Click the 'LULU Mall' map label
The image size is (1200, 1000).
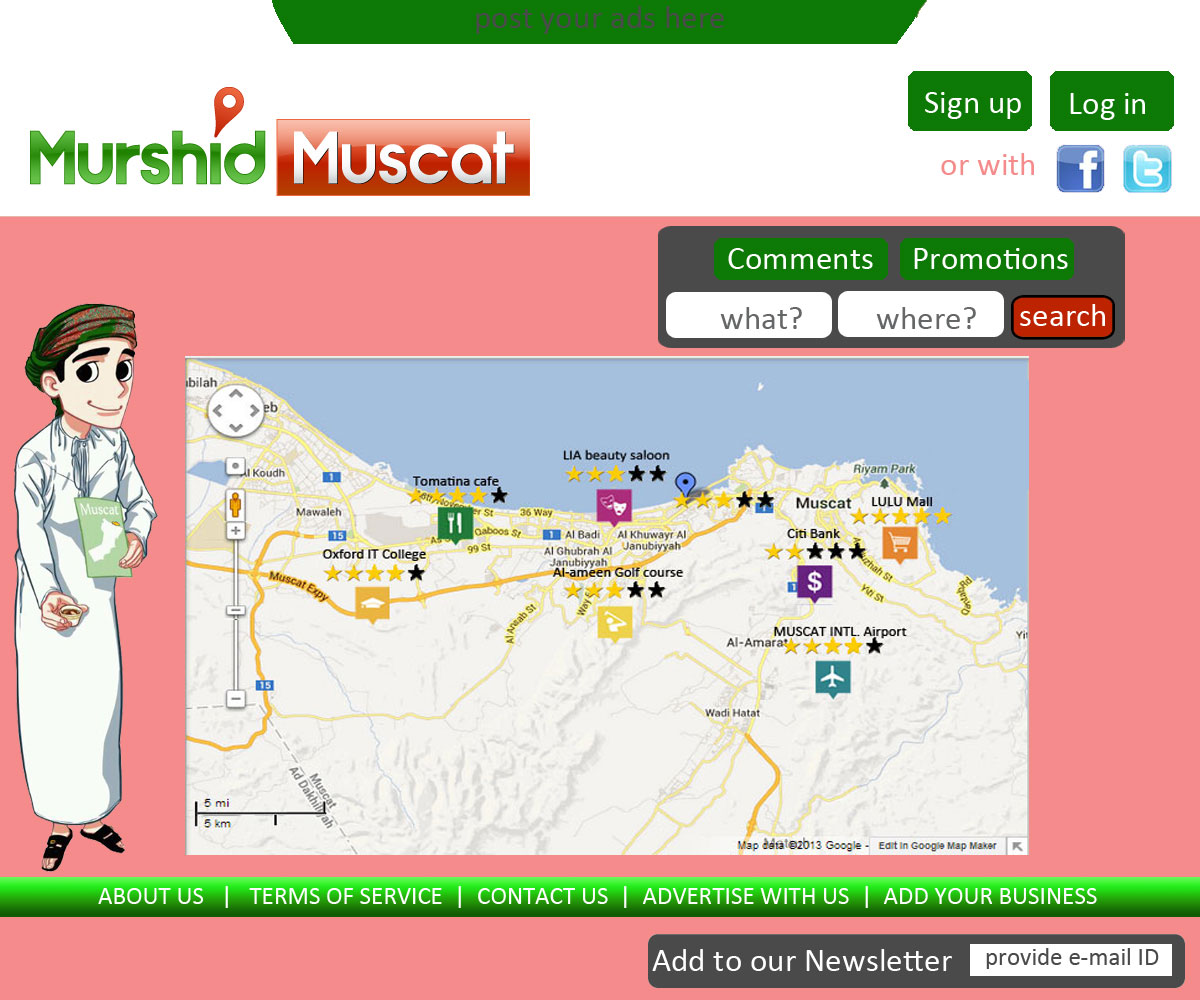[x=902, y=501]
